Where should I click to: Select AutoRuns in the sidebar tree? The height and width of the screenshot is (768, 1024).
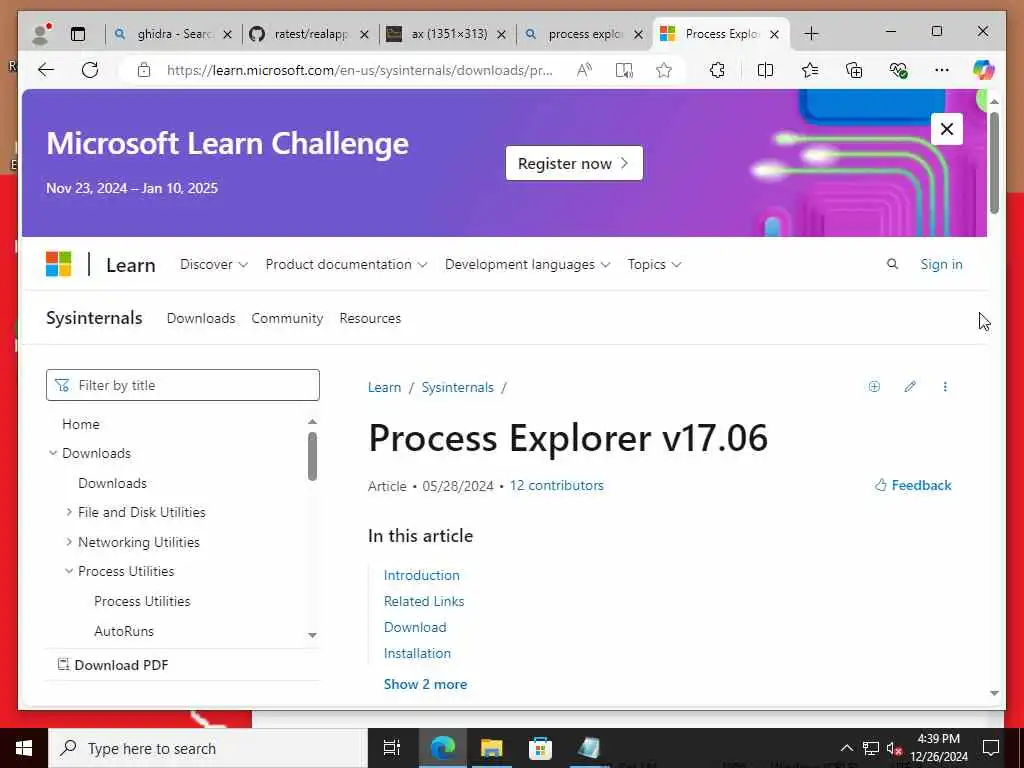124,631
